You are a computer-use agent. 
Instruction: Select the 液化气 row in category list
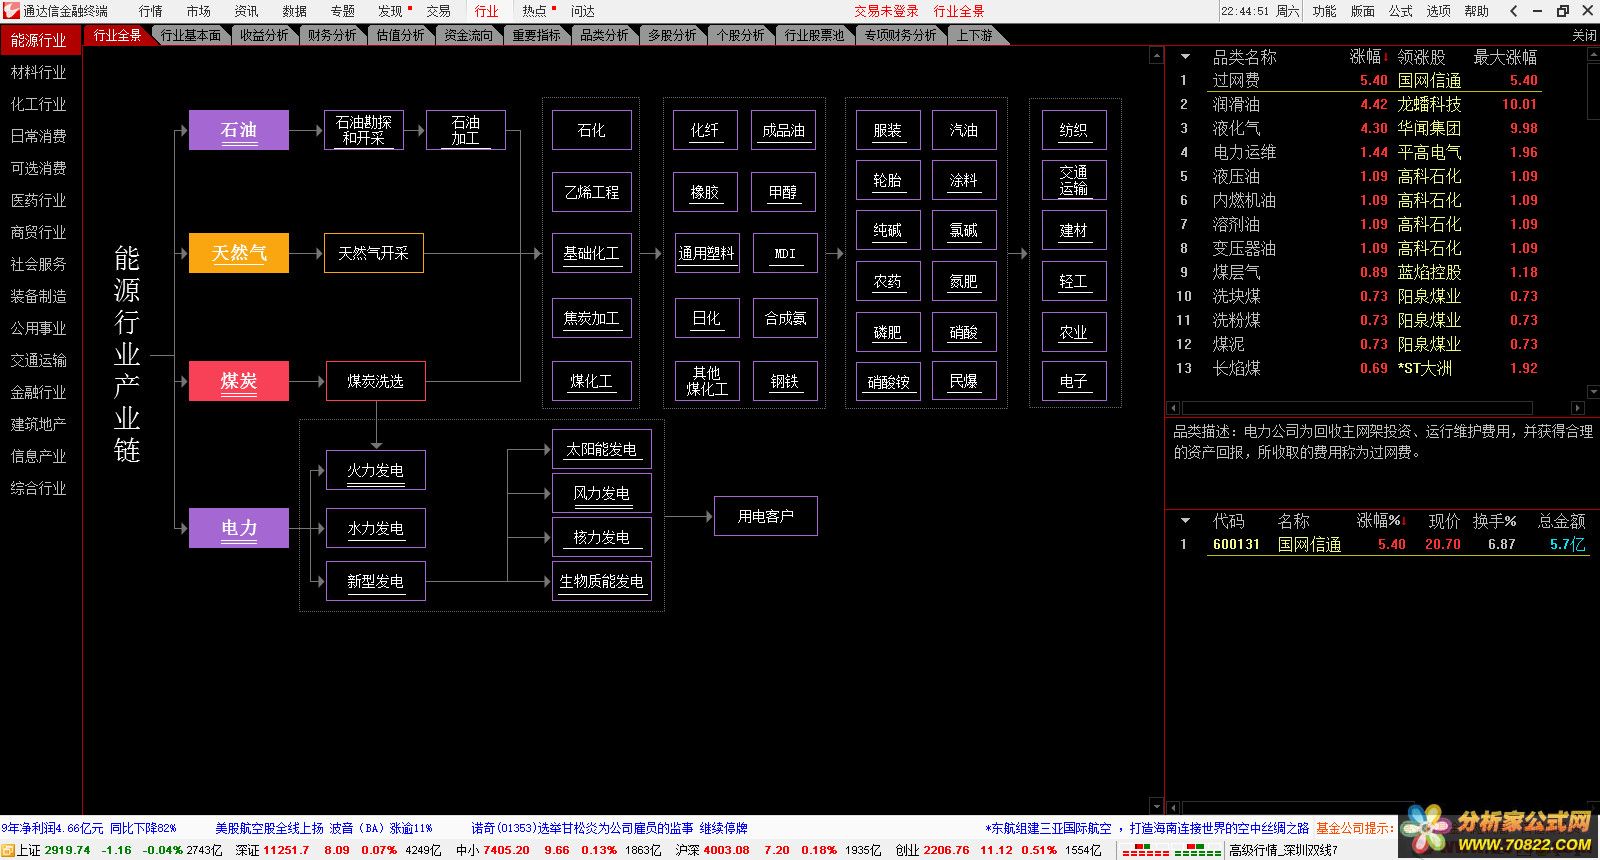pyautogui.click(x=1357, y=128)
